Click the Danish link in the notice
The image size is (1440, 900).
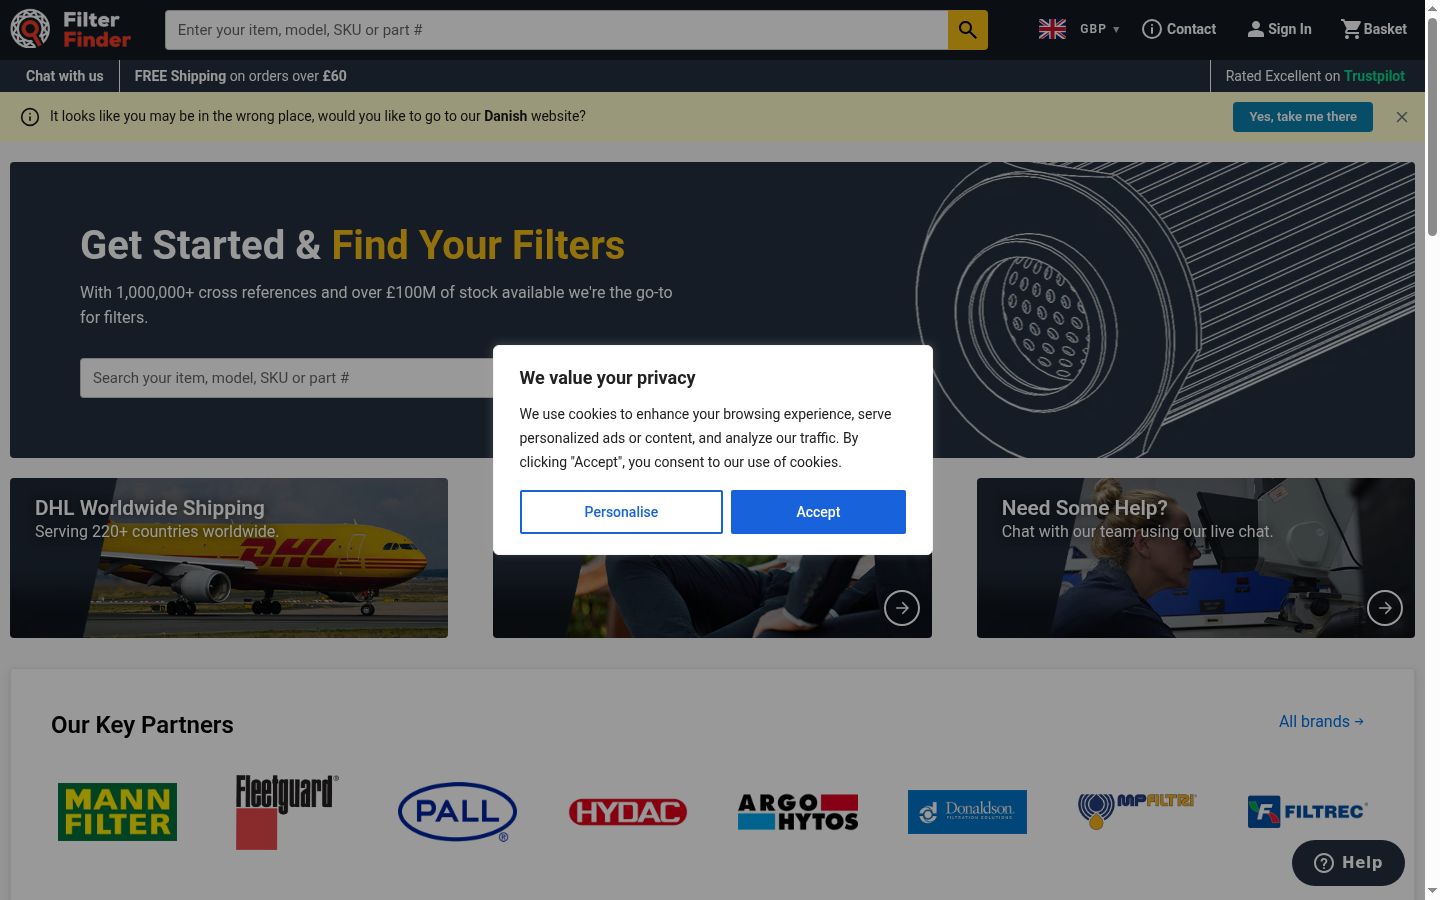pos(505,116)
